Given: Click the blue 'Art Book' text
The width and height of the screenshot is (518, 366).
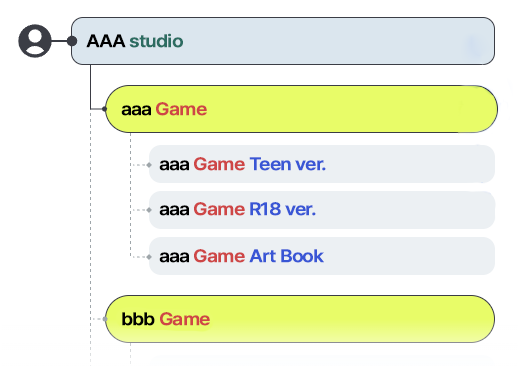Looking at the screenshot, I should (x=287, y=256).
